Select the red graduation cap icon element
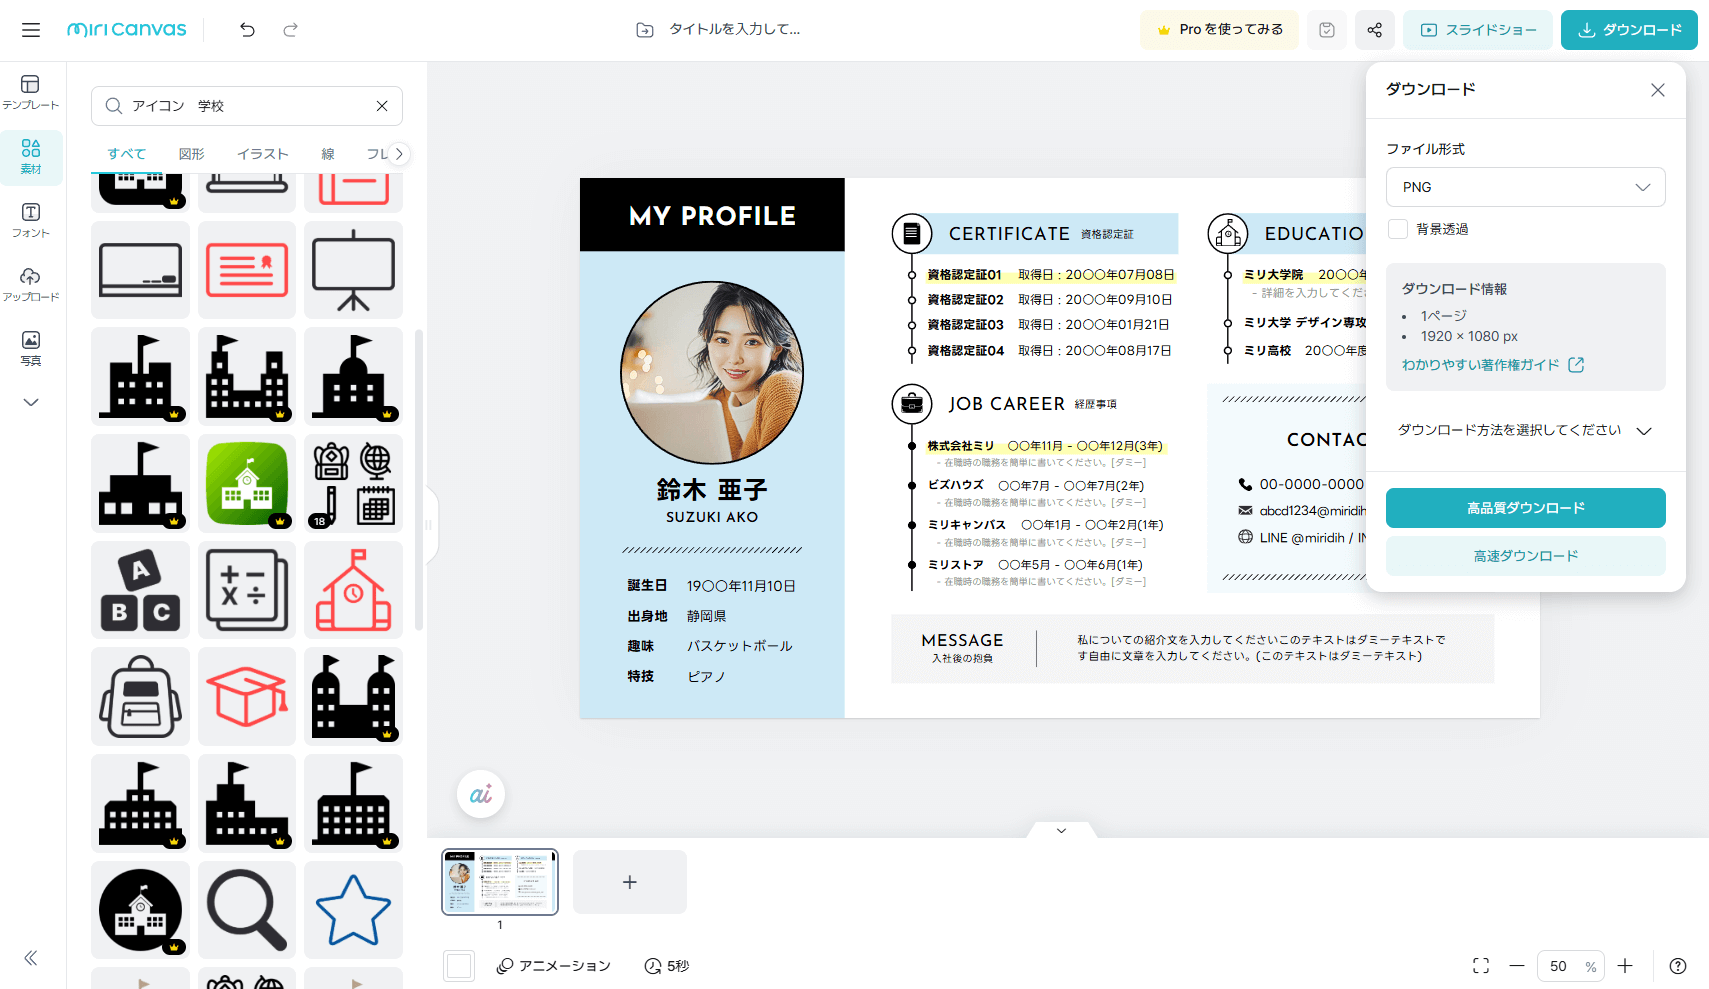 tap(246, 696)
